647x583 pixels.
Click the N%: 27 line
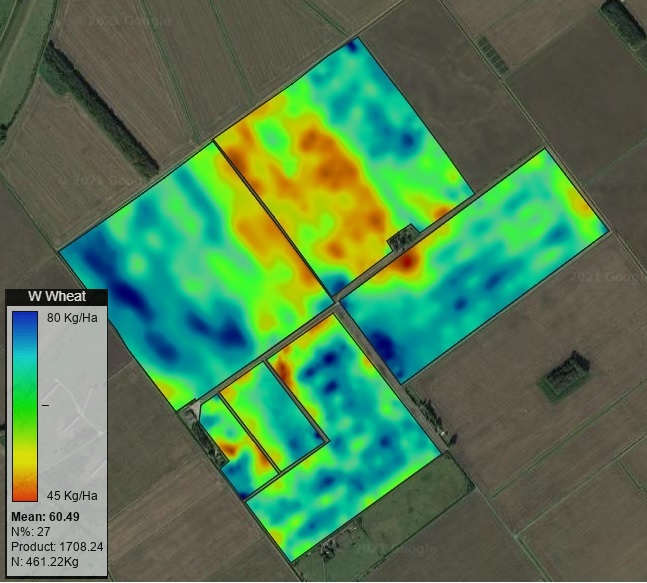[x=31, y=531]
